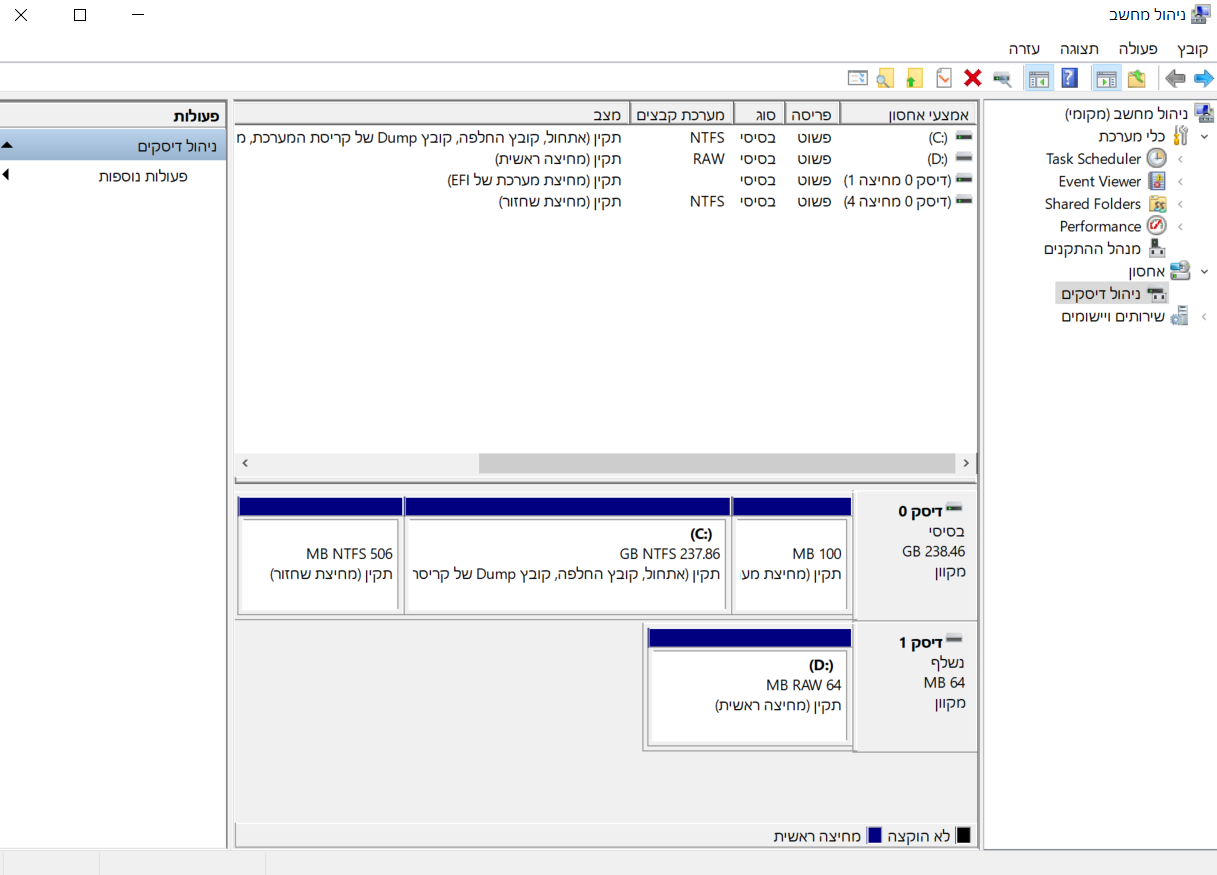Viewport: 1217px width, 875px height.
Task: Open the תצוגה menu
Action: coord(1079,48)
